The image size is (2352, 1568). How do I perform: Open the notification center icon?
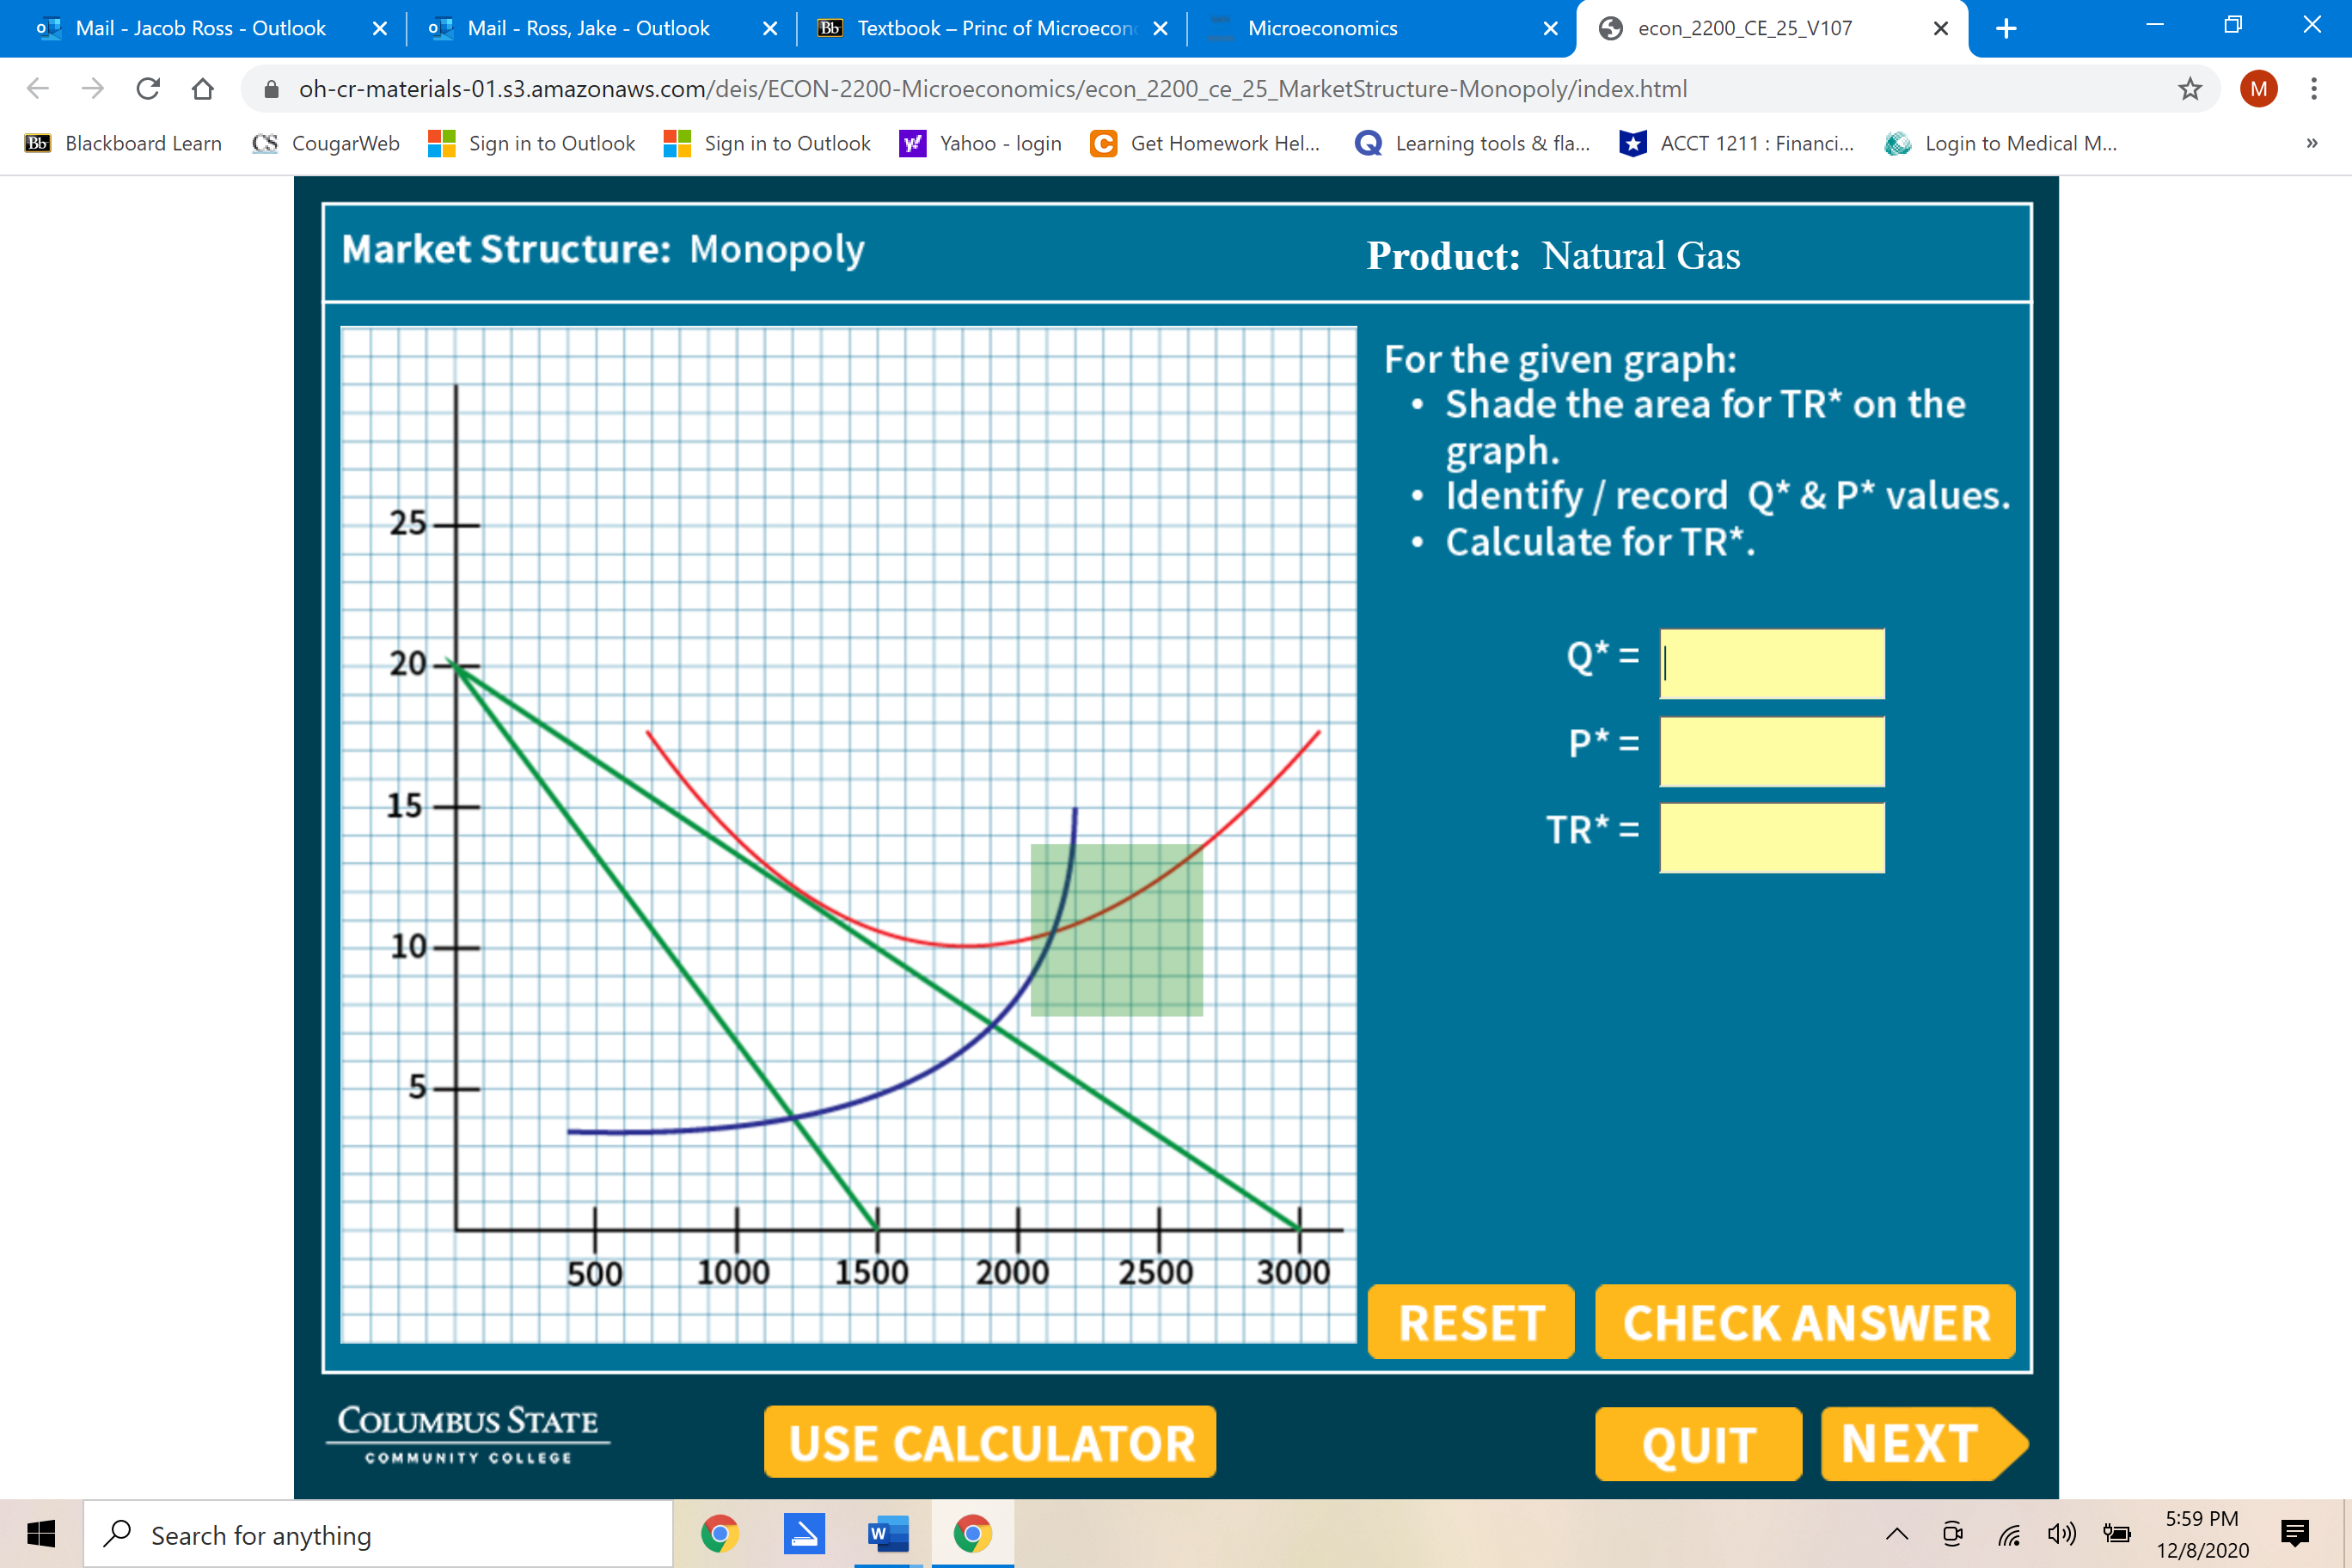(2295, 1533)
